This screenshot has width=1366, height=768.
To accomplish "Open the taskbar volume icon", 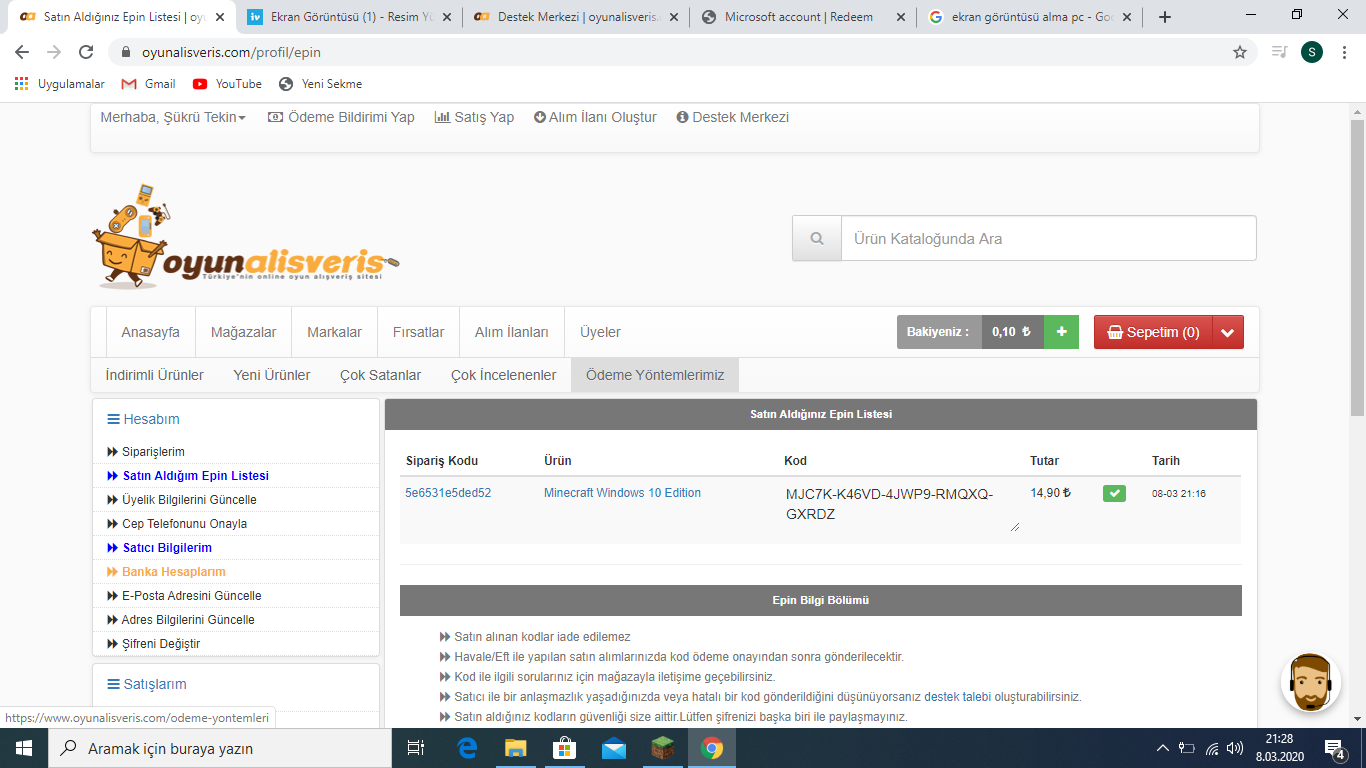I will pos(1234,748).
